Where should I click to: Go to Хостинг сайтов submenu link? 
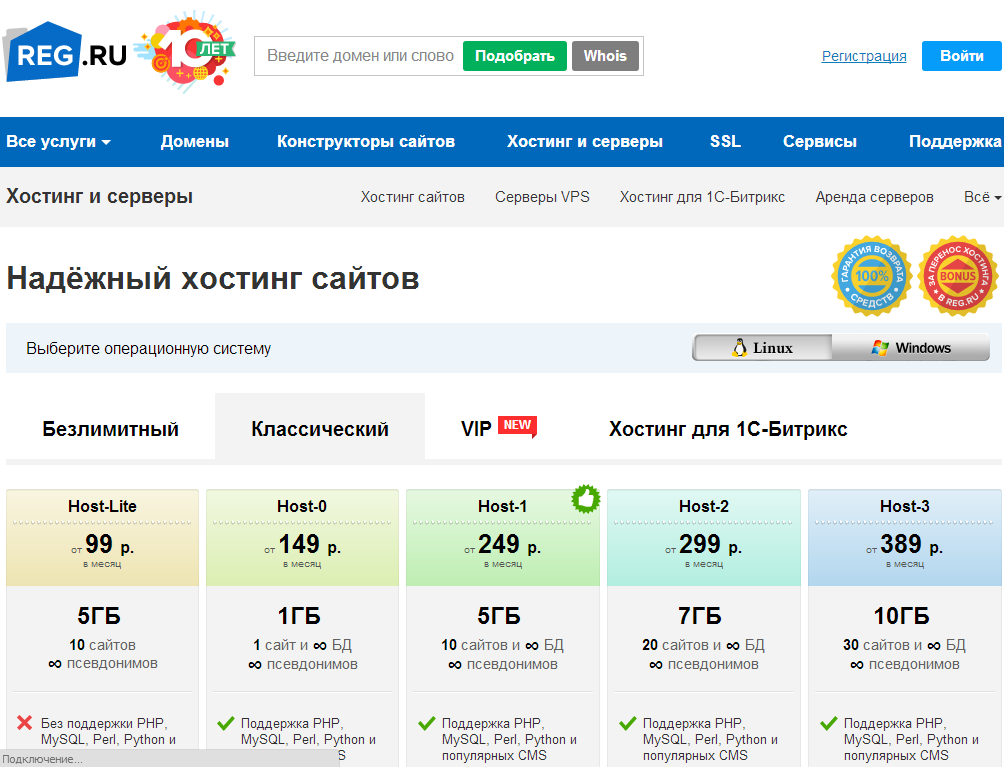point(412,197)
